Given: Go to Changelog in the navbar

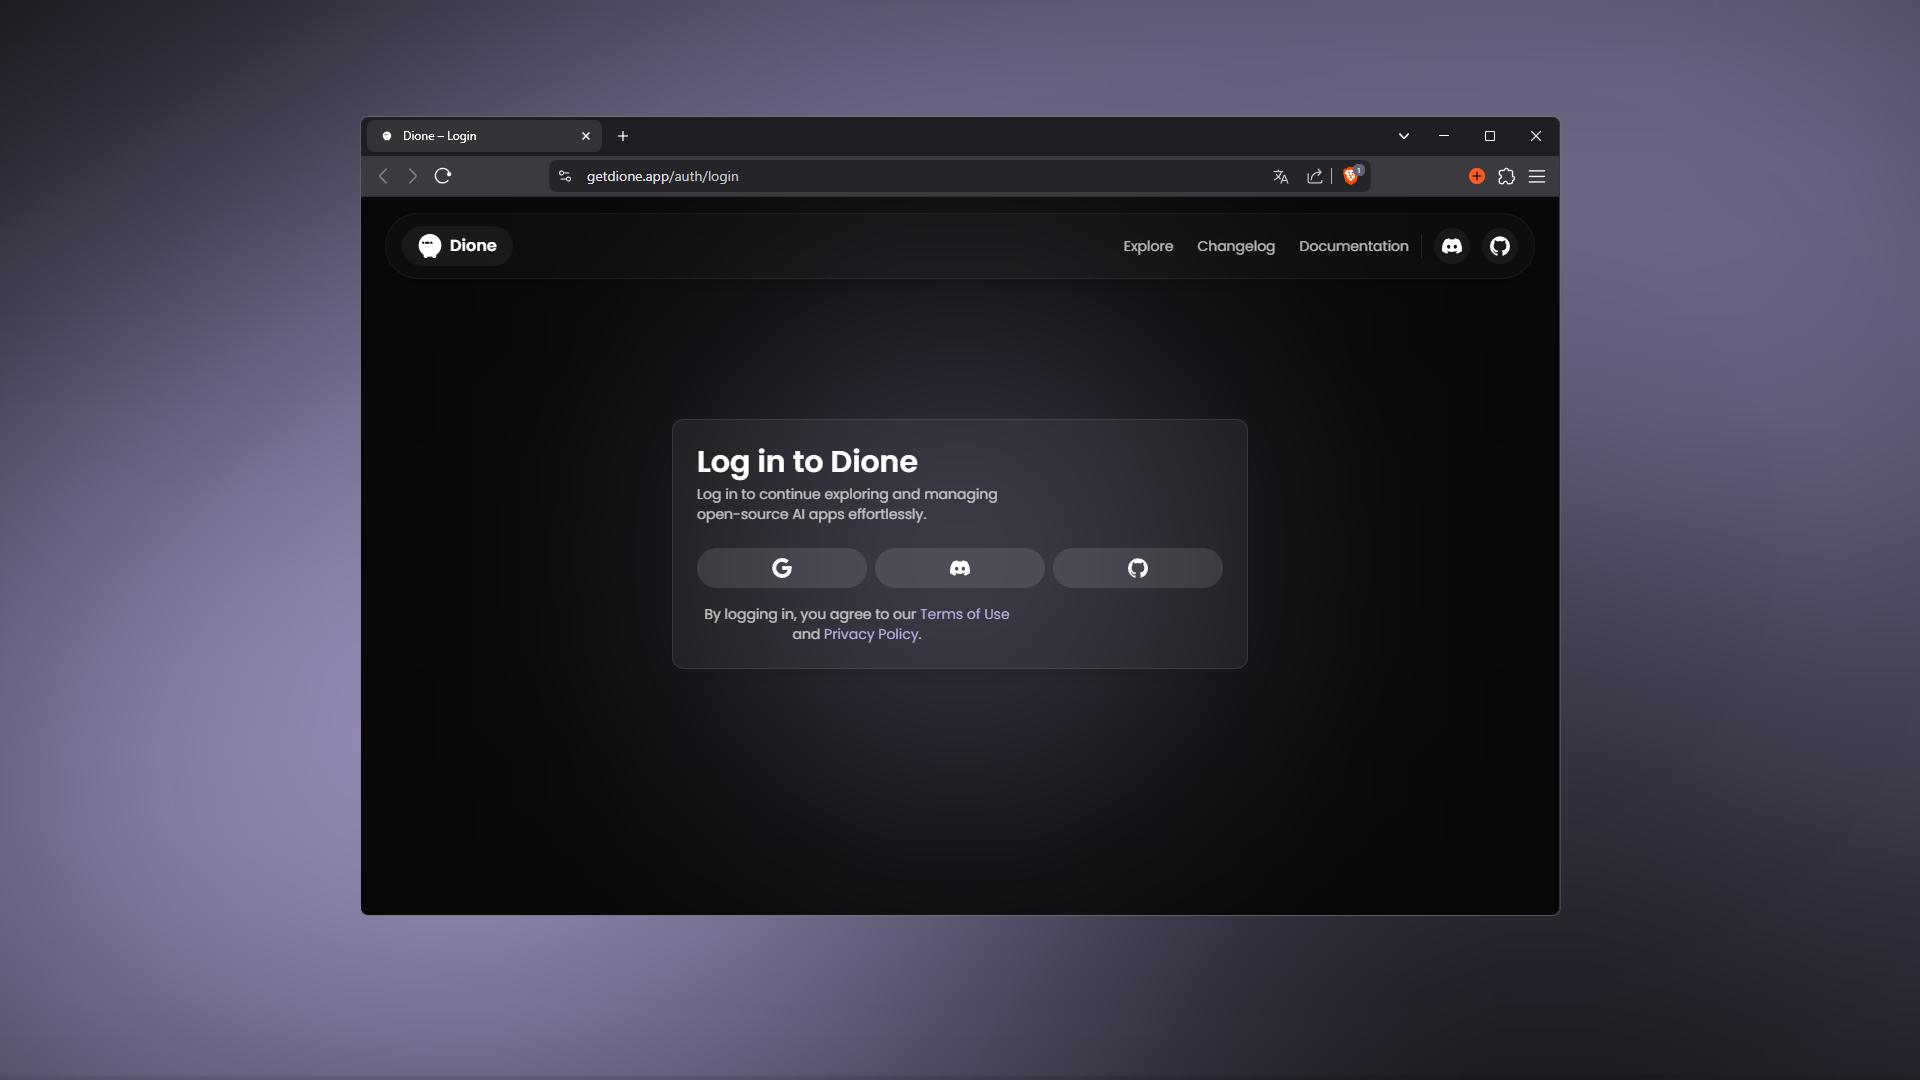Looking at the screenshot, I should 1236,246.
